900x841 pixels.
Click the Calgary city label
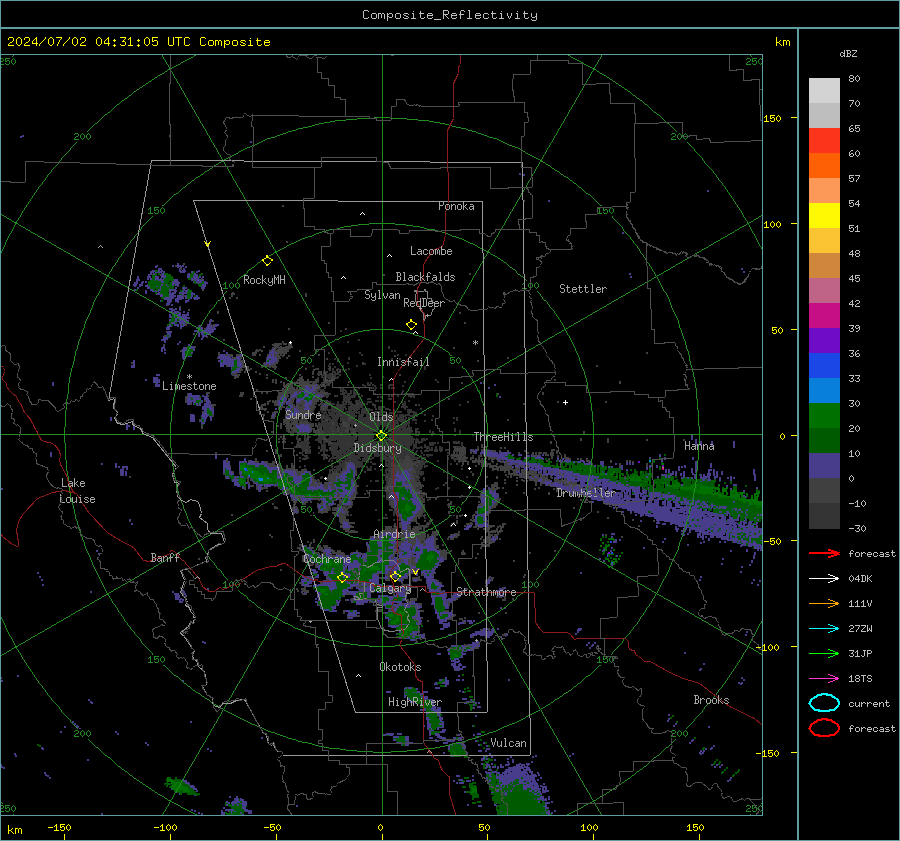(x=390, y=588)
